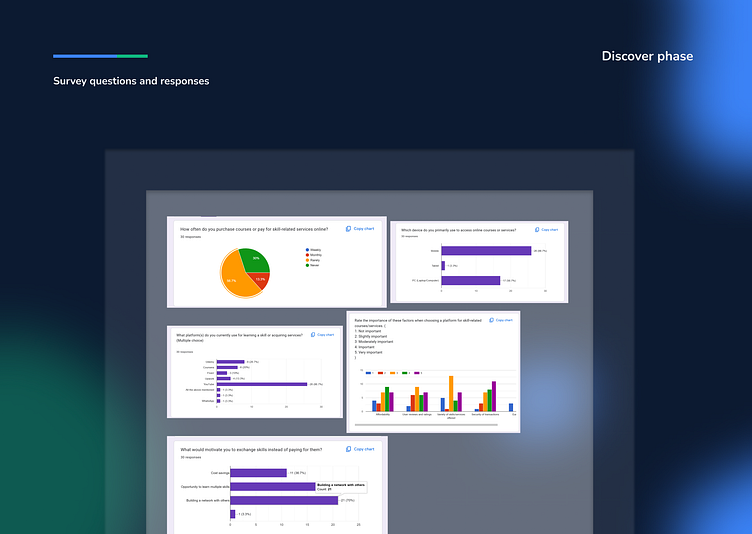Select the YouTube bar in platforms chart
Image resolution: width=752 pixels, height=534 pixels.
[x=262, y=384]
